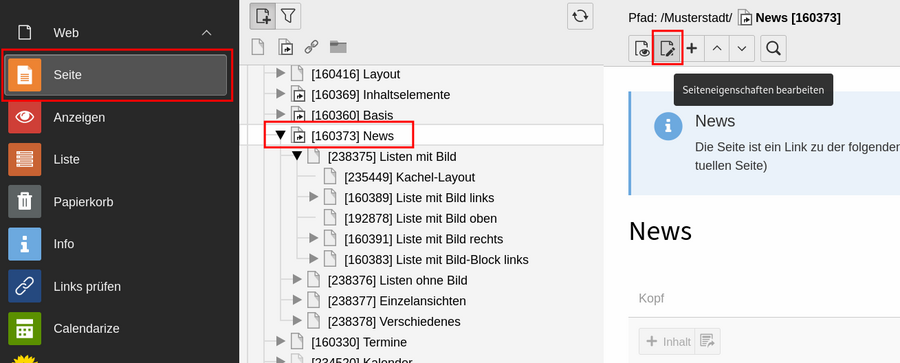The height and width of the screenshot is (363, 900).
Task: Open the Papierkorb trash module
Action: pos(117,202)
